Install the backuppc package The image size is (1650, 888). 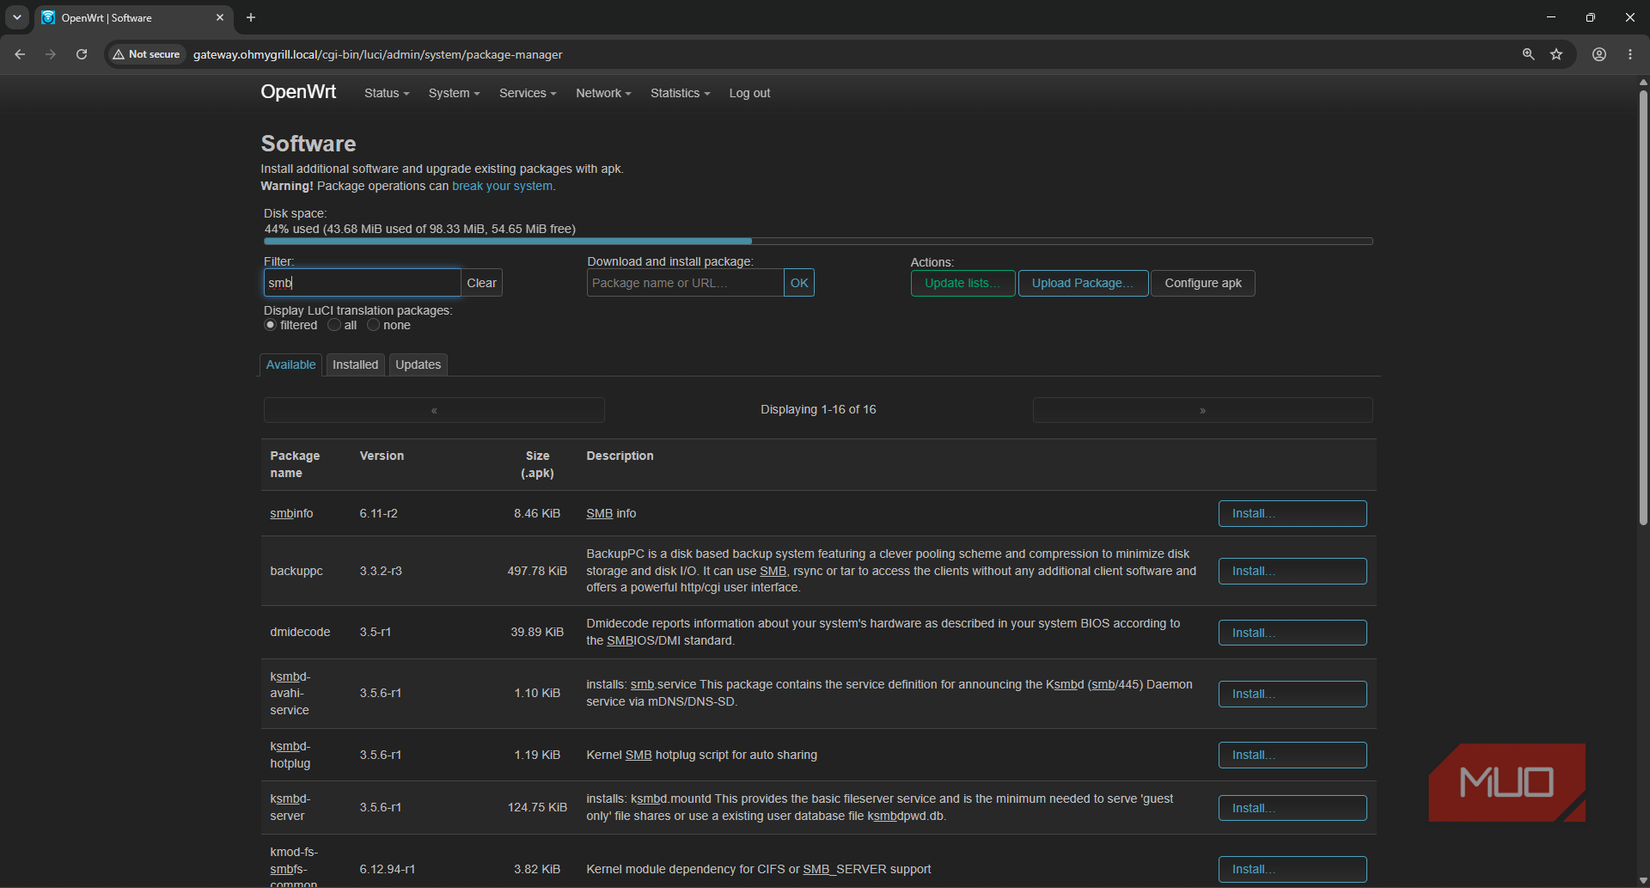pos(1292,571)
